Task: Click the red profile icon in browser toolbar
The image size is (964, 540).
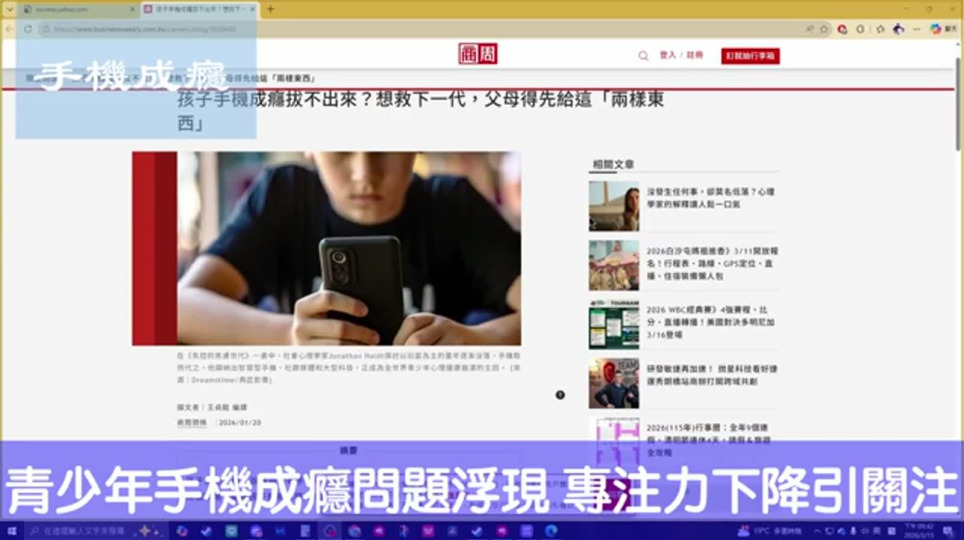Action: pyautogui.click(x=842, y=29)
